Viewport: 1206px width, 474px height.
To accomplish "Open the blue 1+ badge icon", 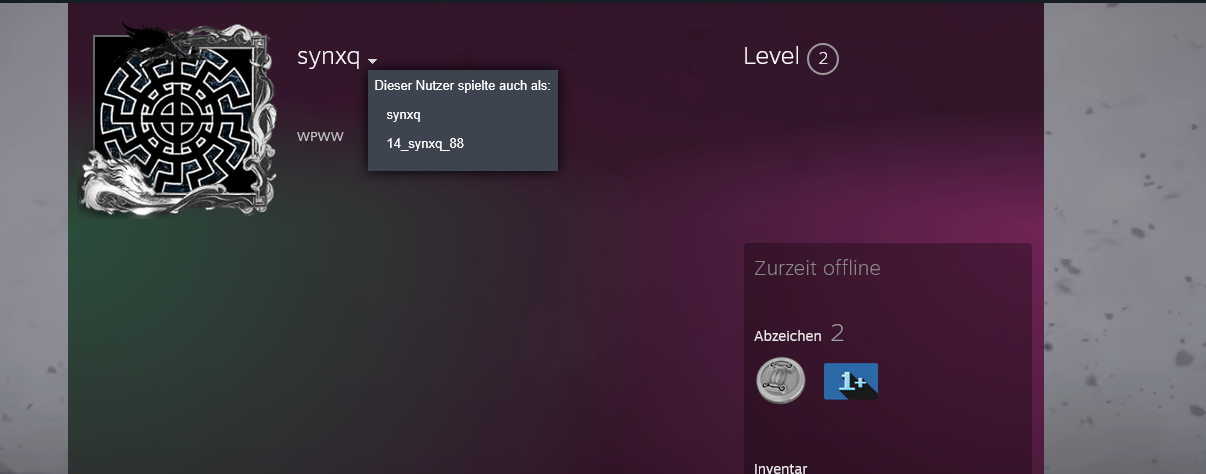I will click(851, 381).
